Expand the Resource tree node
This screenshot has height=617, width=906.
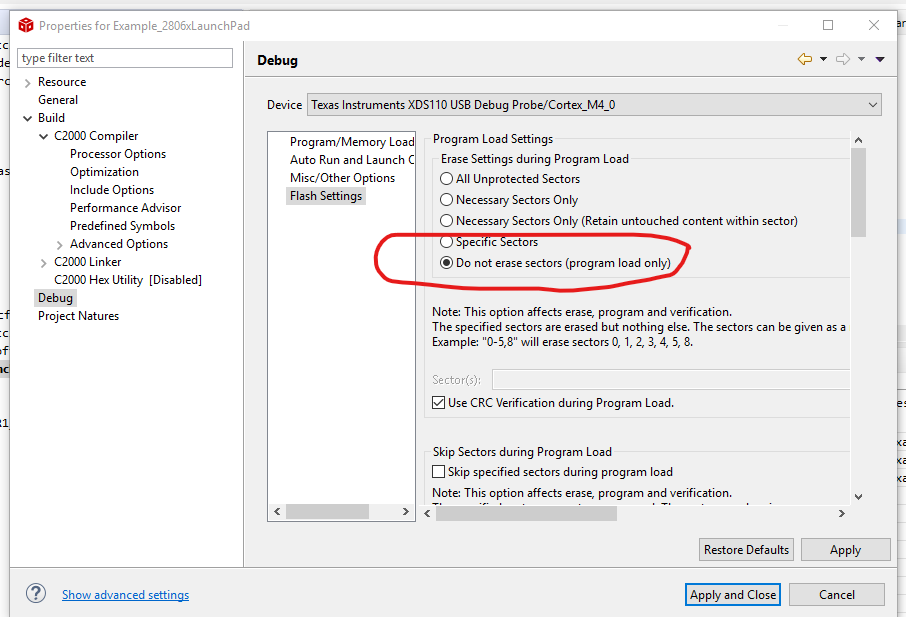click(x=27, y=82)
